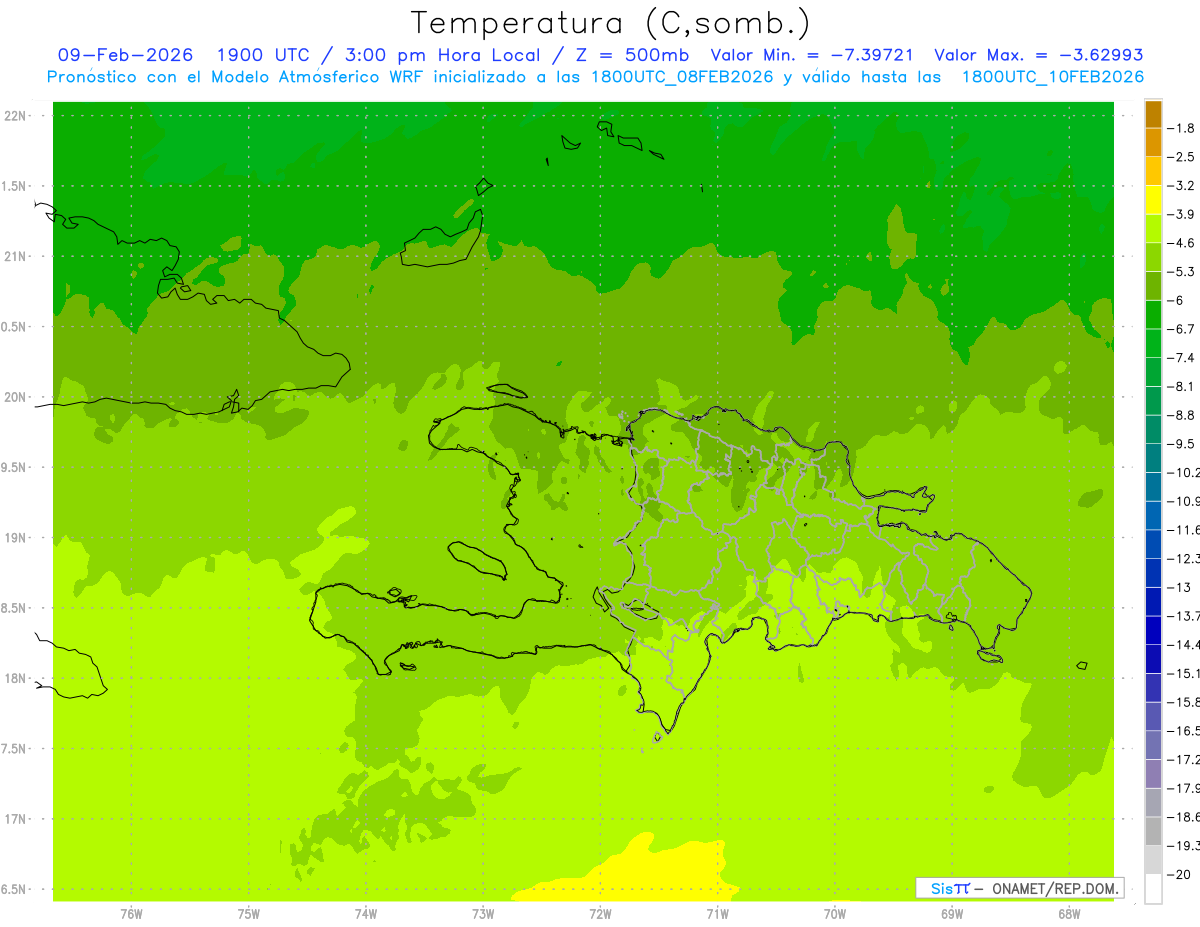Click the -20 legend value

point(1180,874)
